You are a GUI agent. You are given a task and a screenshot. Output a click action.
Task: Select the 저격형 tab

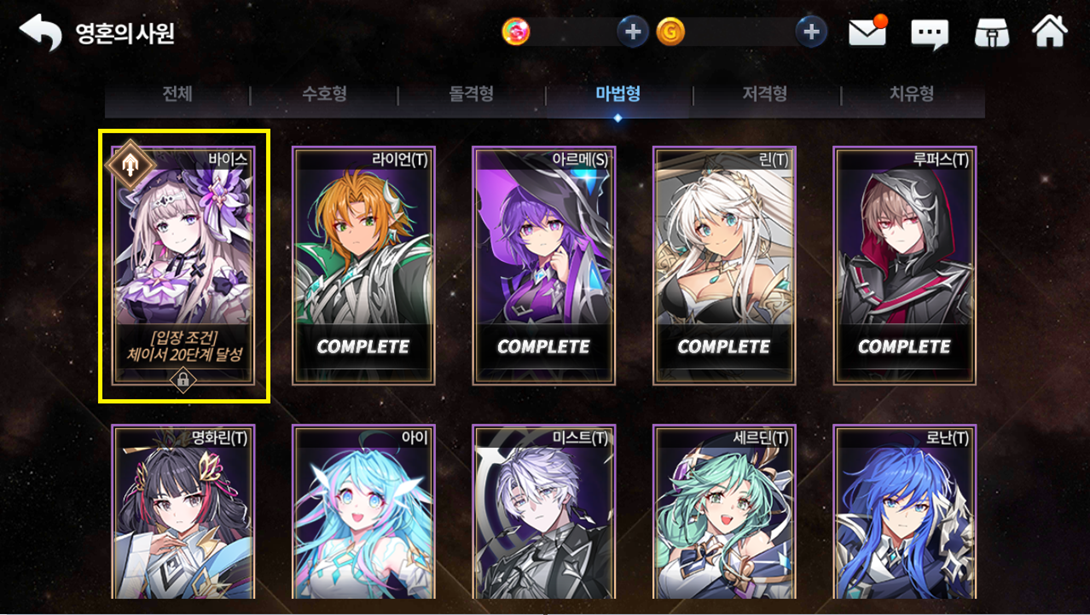[765, 95]
